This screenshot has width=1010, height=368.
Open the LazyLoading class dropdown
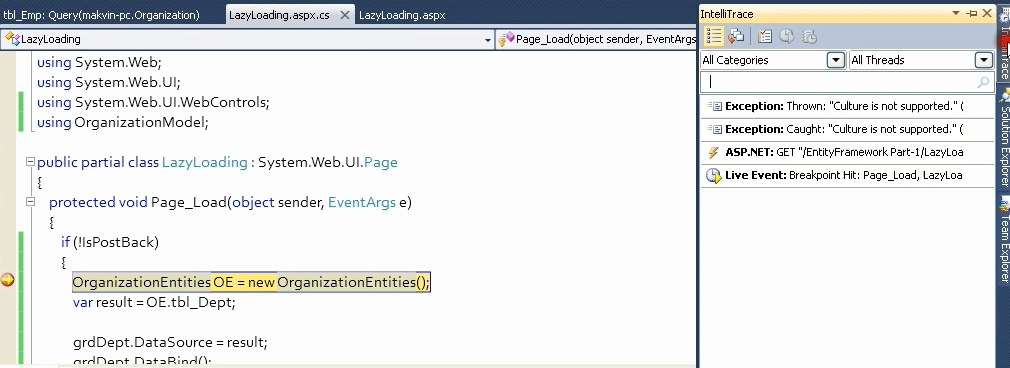488,40
